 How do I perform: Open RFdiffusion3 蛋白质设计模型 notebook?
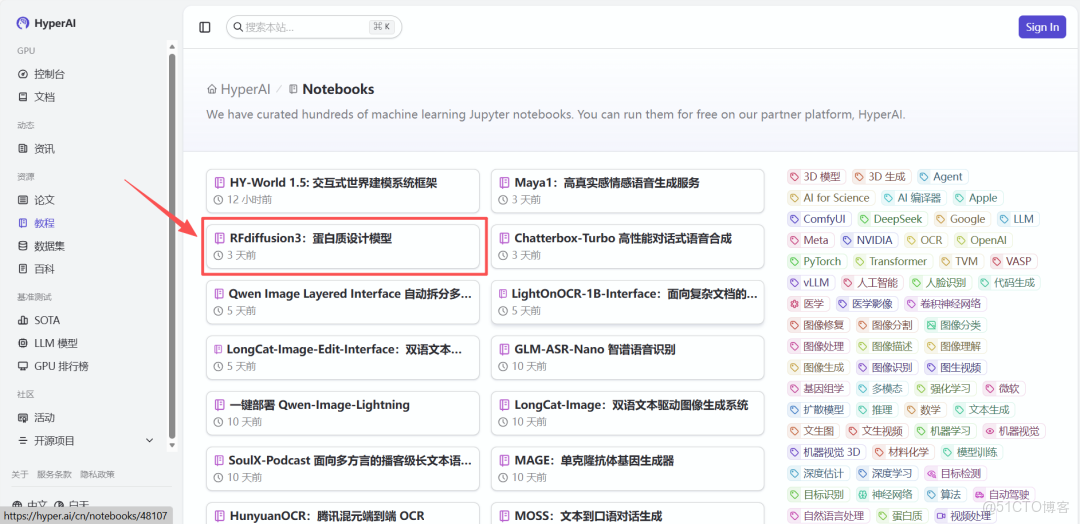342,247
